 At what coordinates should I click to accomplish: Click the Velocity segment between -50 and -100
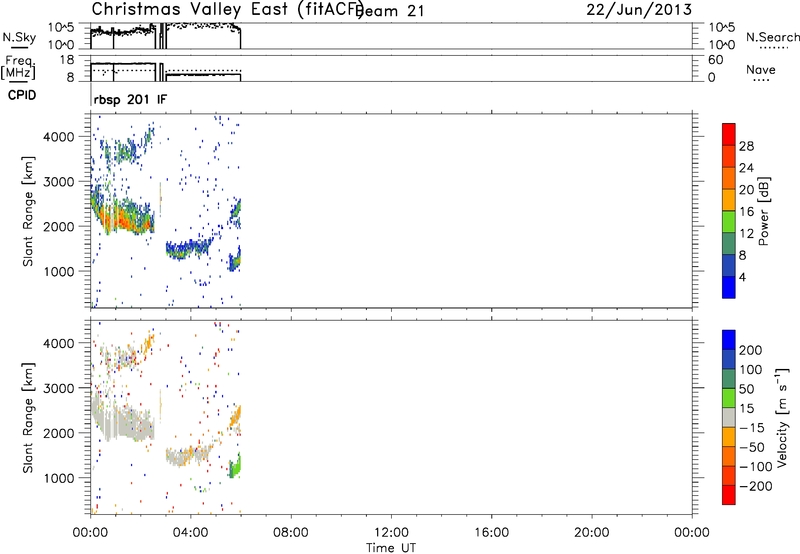click(x=729, y=457)
